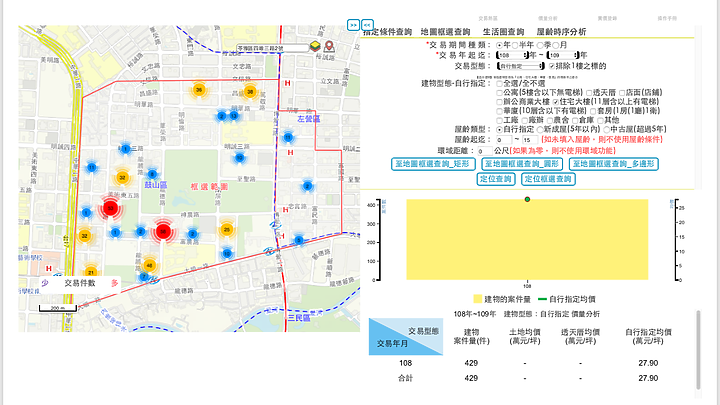The height and width of the screenshot is (405, 720).
Task: Click the yellow cluster marker numbered 48
Action: pos(149,265)
